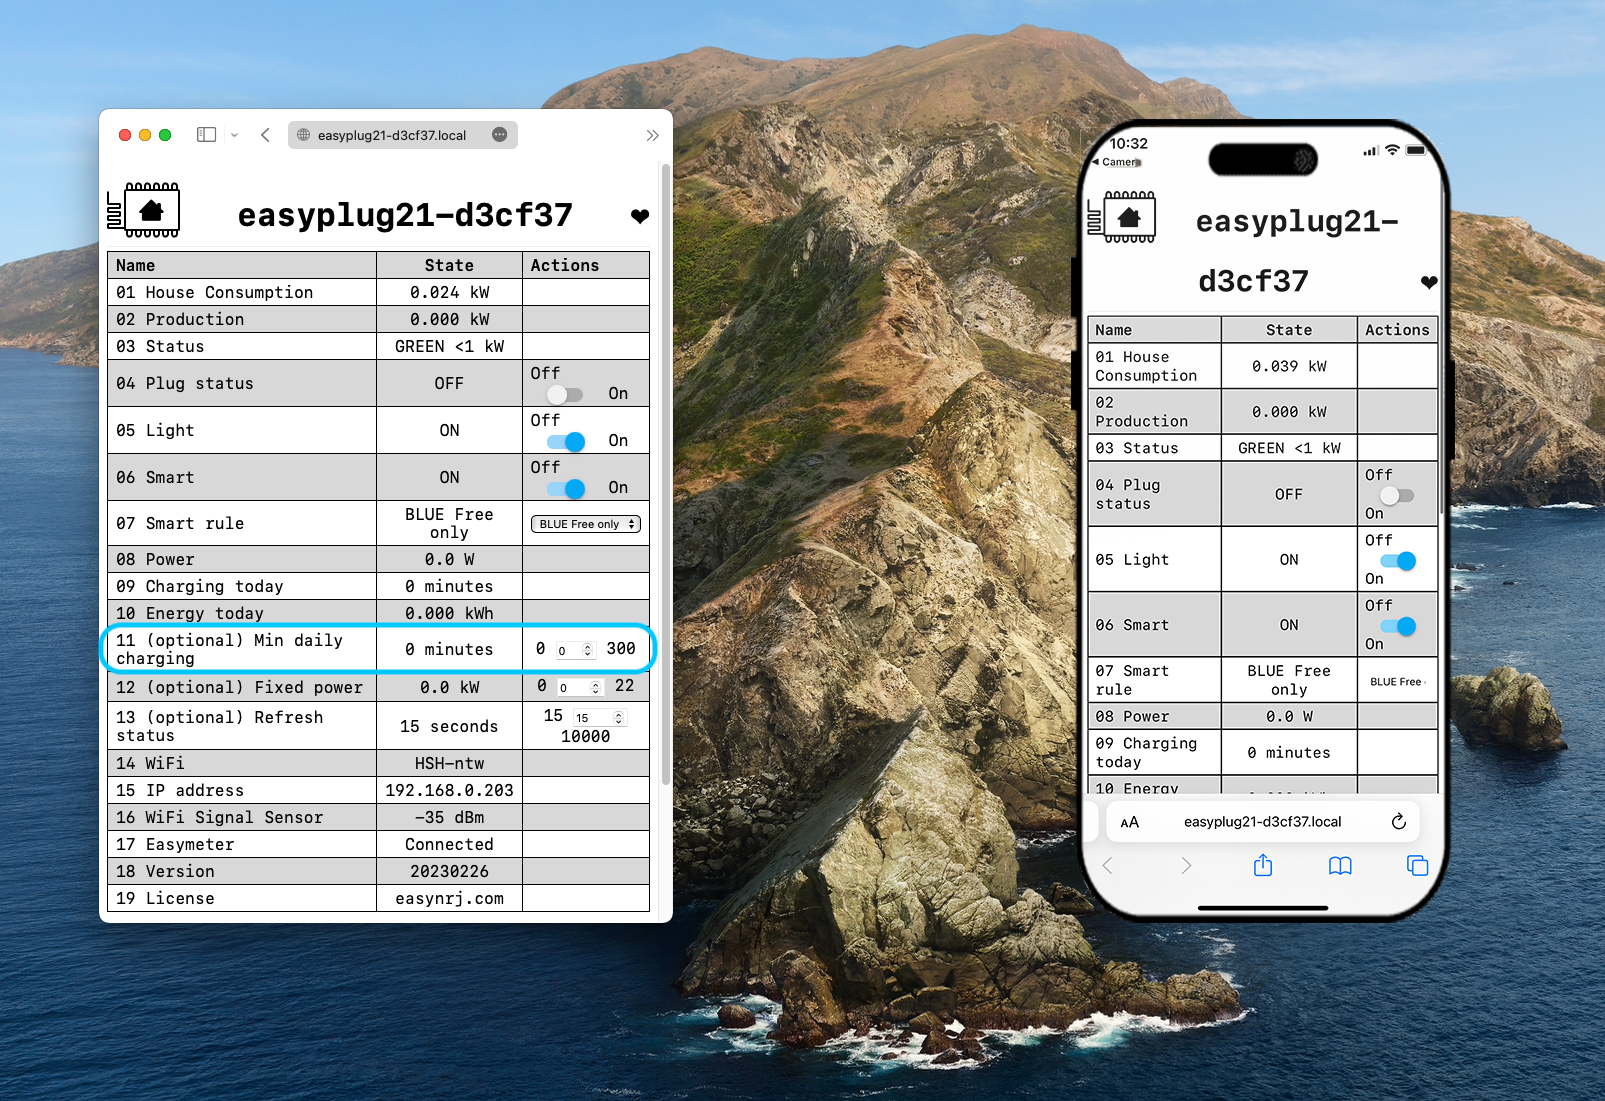This screenshot has height=1101, width=1605.
Task: Click the page options ellipsis in address bar
Action: tap(500, 135)
